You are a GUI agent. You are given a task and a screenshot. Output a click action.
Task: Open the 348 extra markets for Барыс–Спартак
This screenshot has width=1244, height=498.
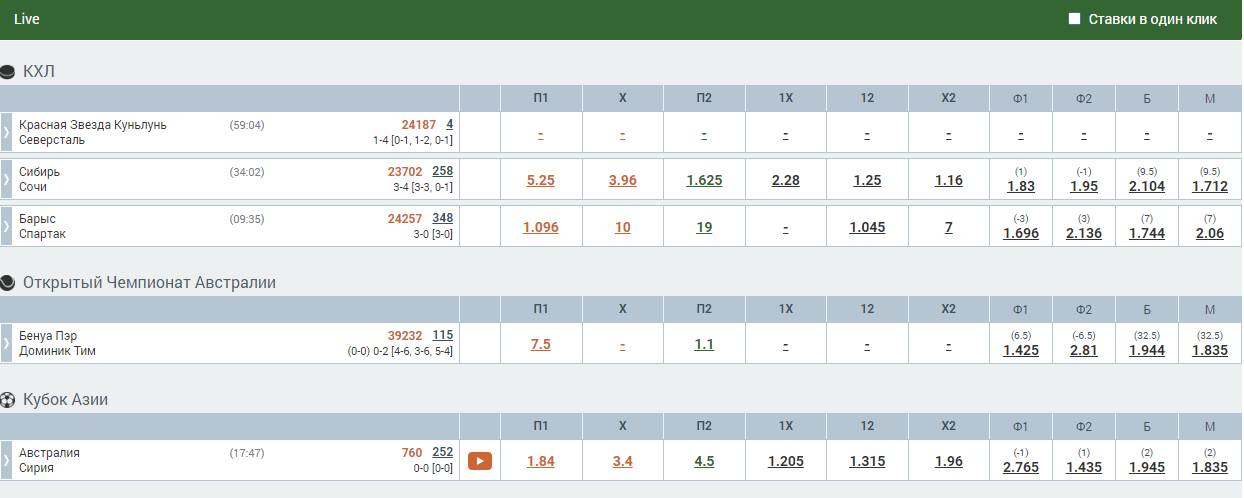442,218
